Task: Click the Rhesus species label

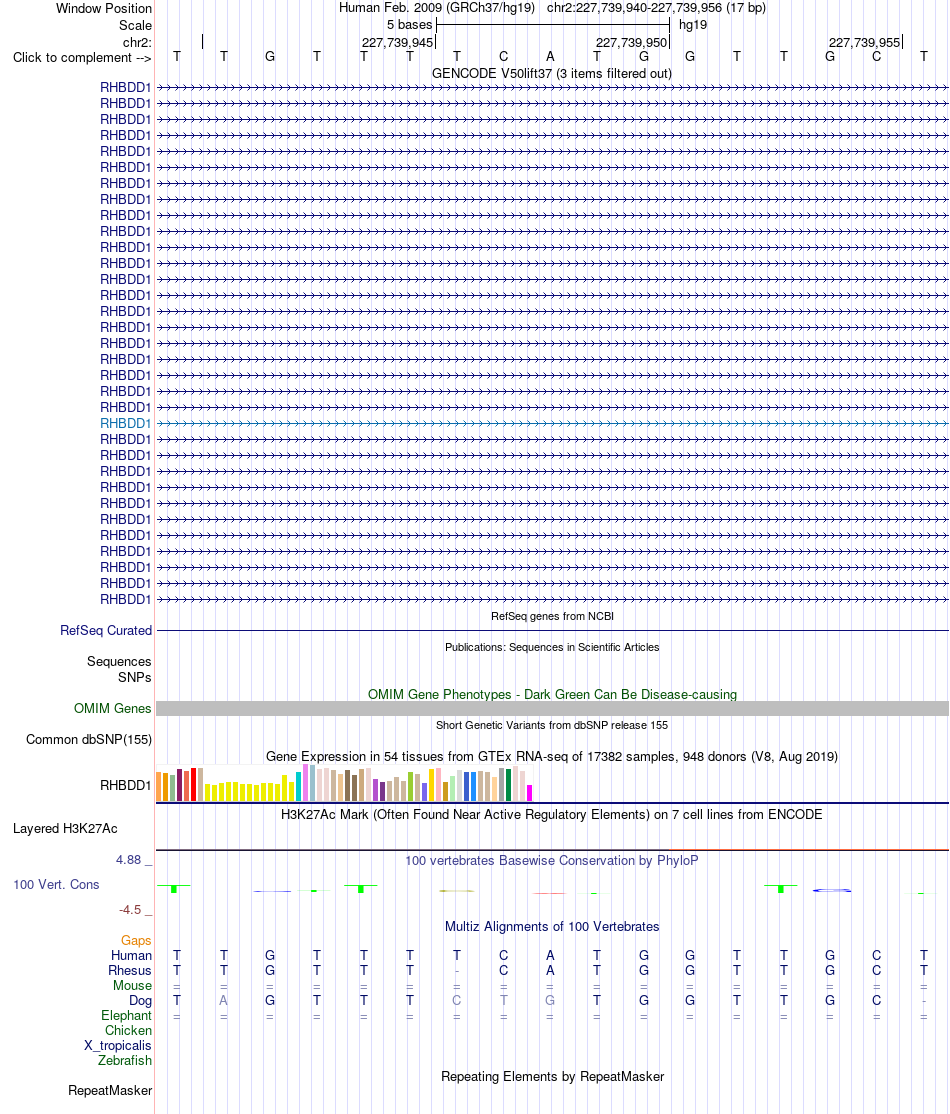Action: pyautogui.click(x=130, y=970)
